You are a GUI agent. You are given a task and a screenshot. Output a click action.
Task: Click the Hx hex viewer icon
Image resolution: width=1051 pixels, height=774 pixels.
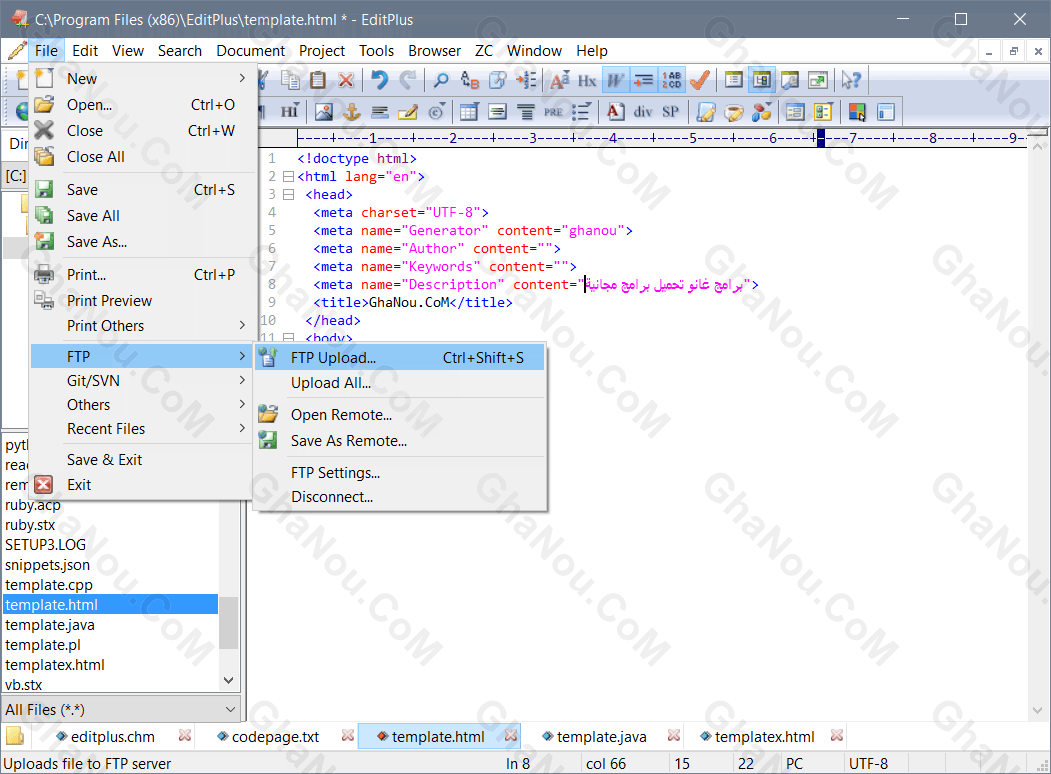587,80
